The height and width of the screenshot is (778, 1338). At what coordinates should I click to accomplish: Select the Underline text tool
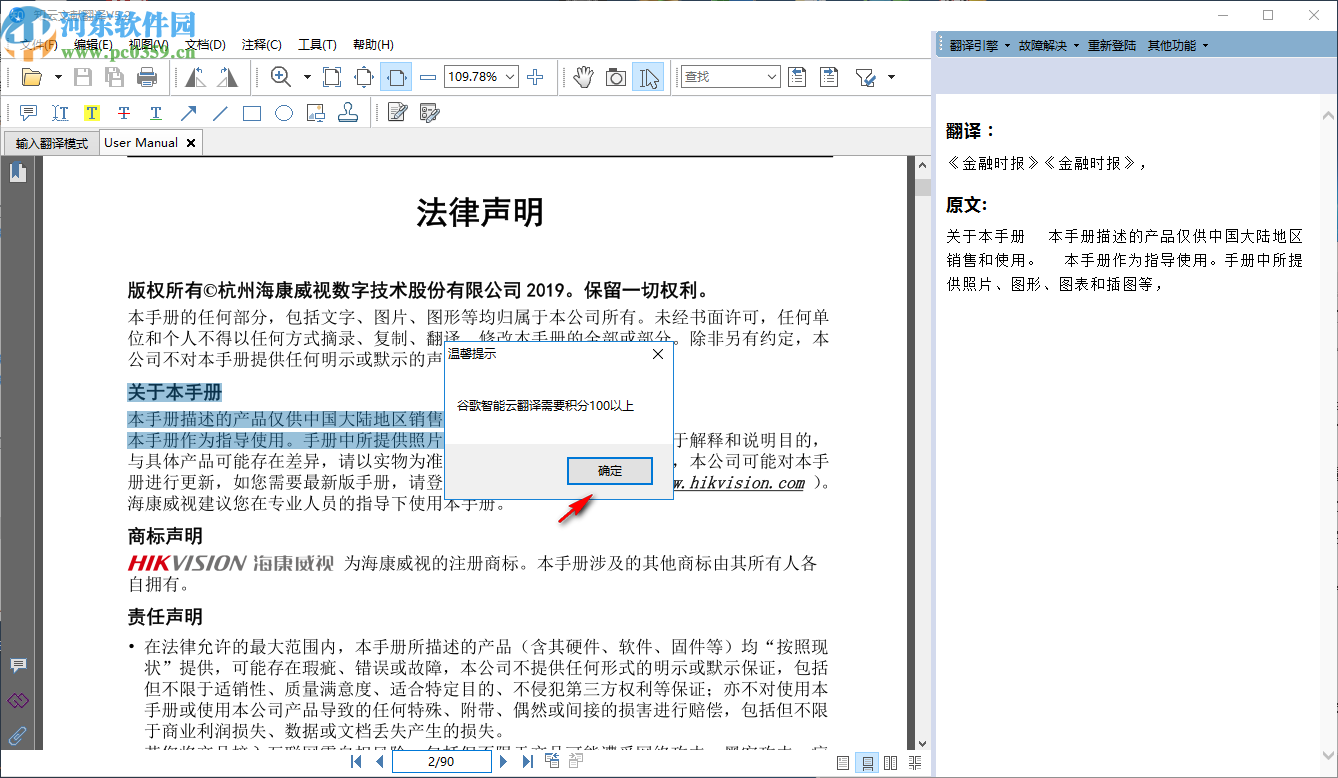(x=156, y=113)
